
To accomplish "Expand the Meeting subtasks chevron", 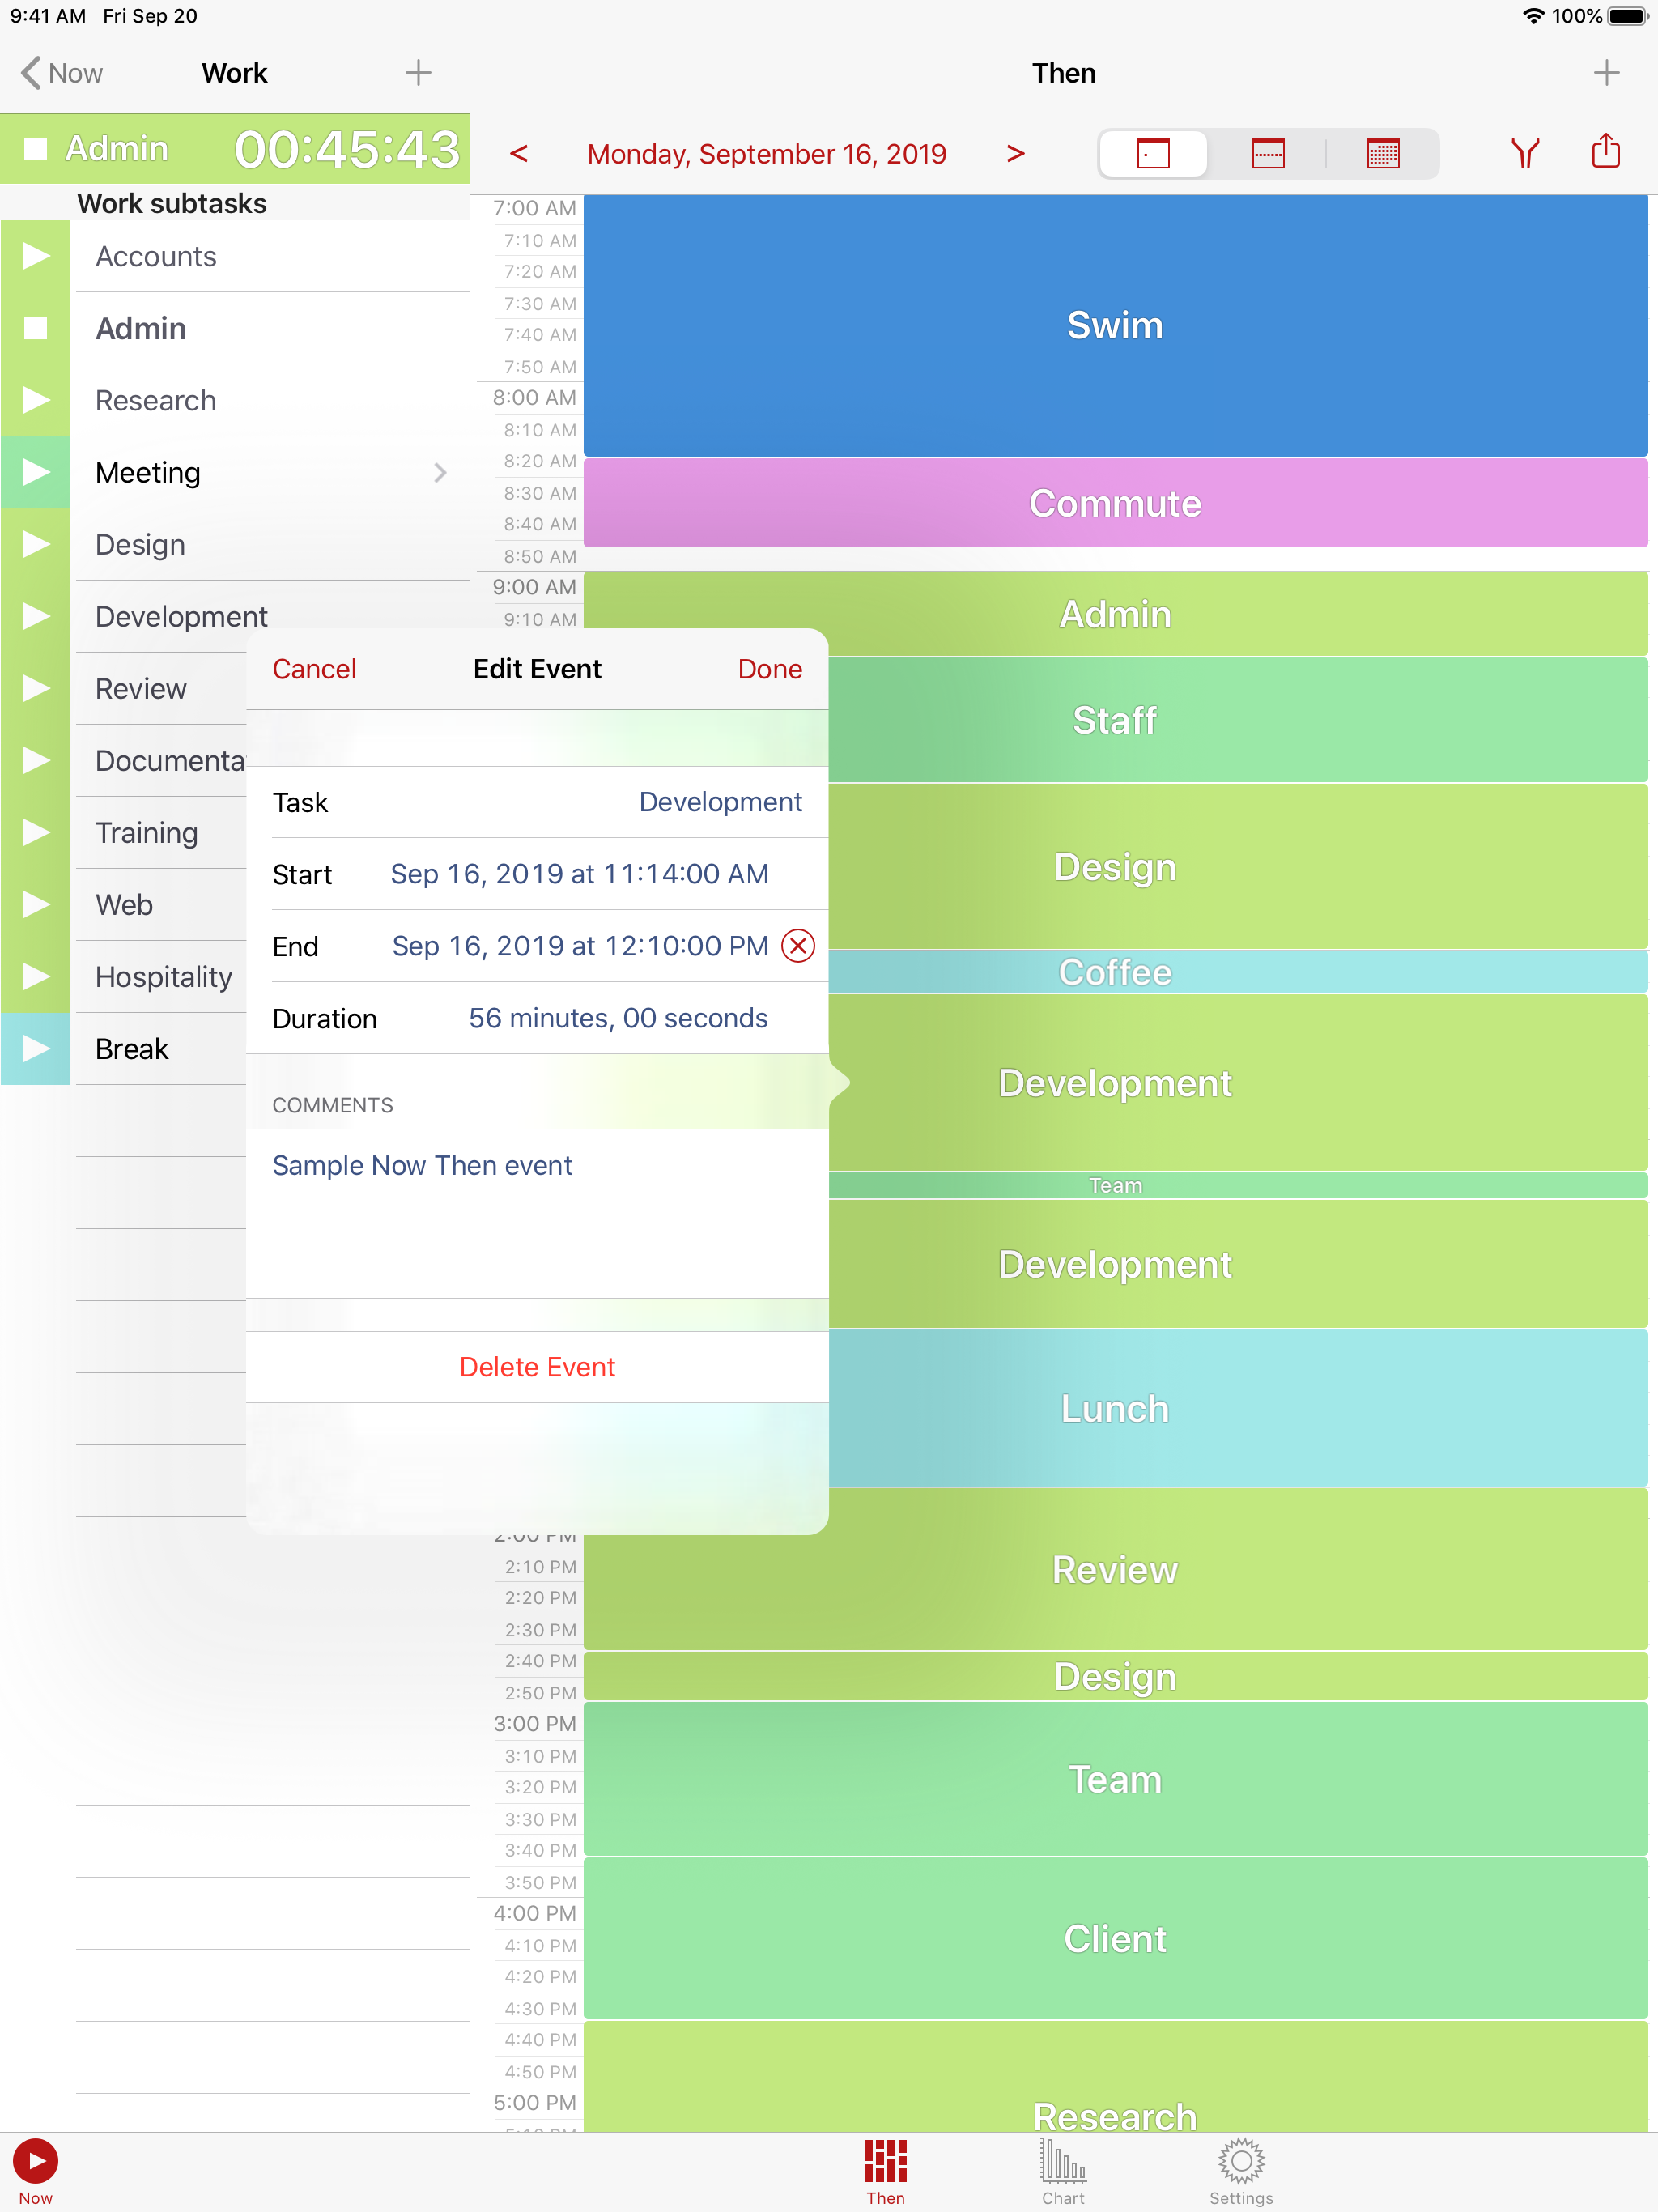I will tap(440, 473).
